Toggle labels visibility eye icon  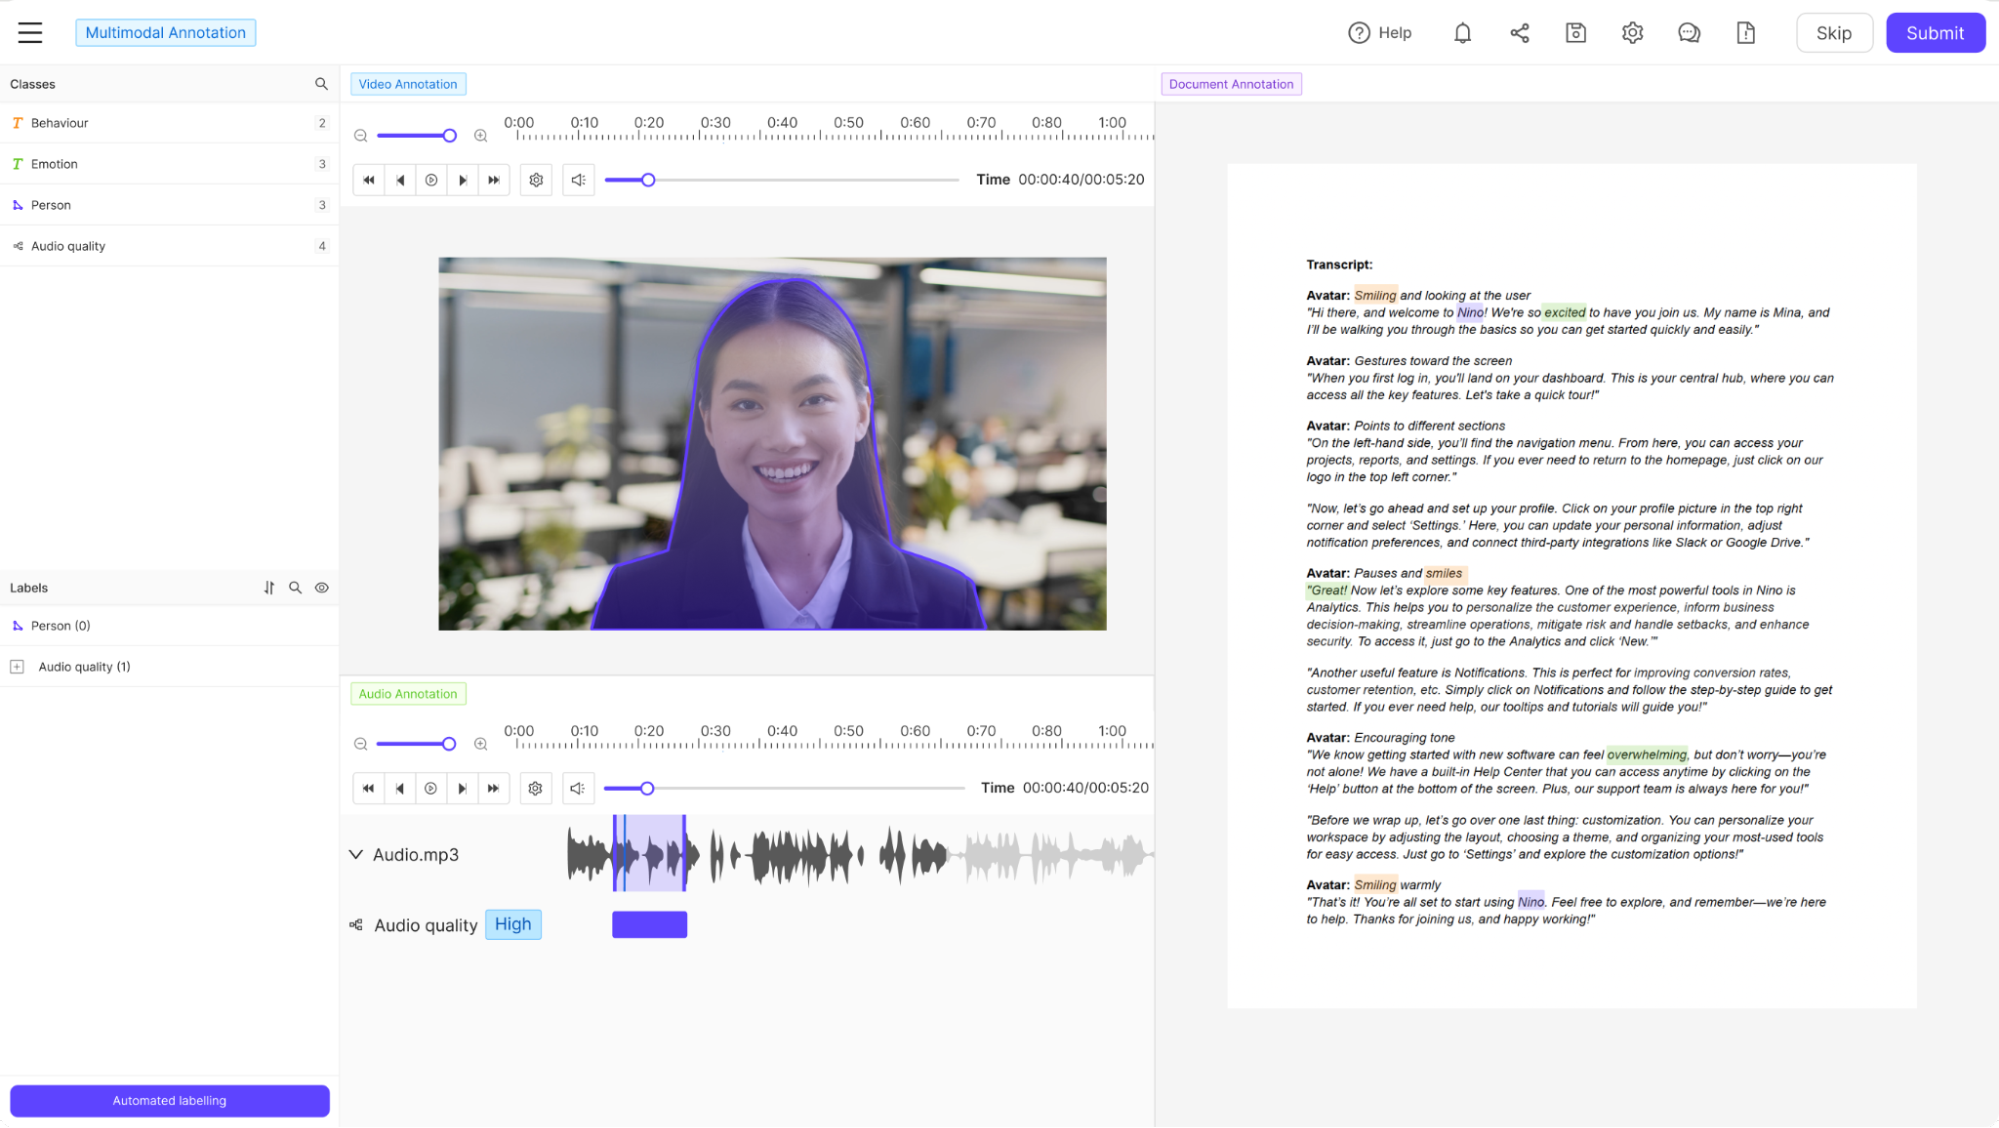322,588
